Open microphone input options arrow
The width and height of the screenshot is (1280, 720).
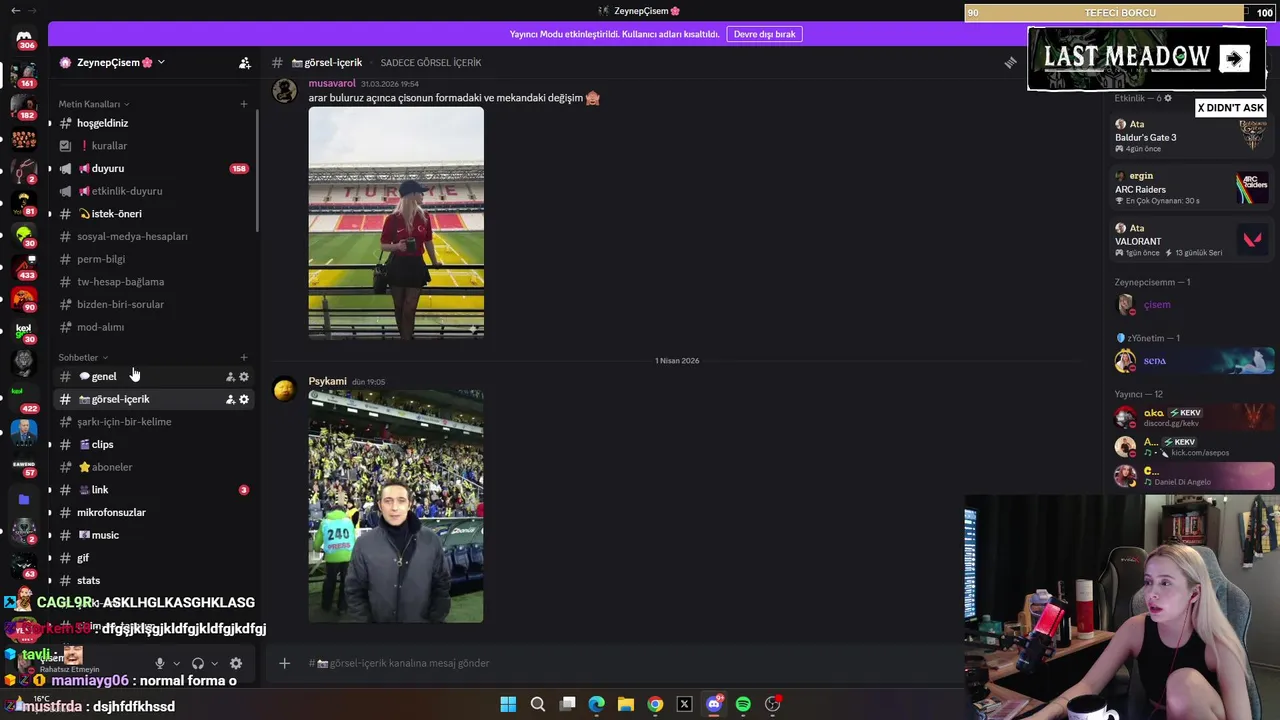click(x=177, y=663)
